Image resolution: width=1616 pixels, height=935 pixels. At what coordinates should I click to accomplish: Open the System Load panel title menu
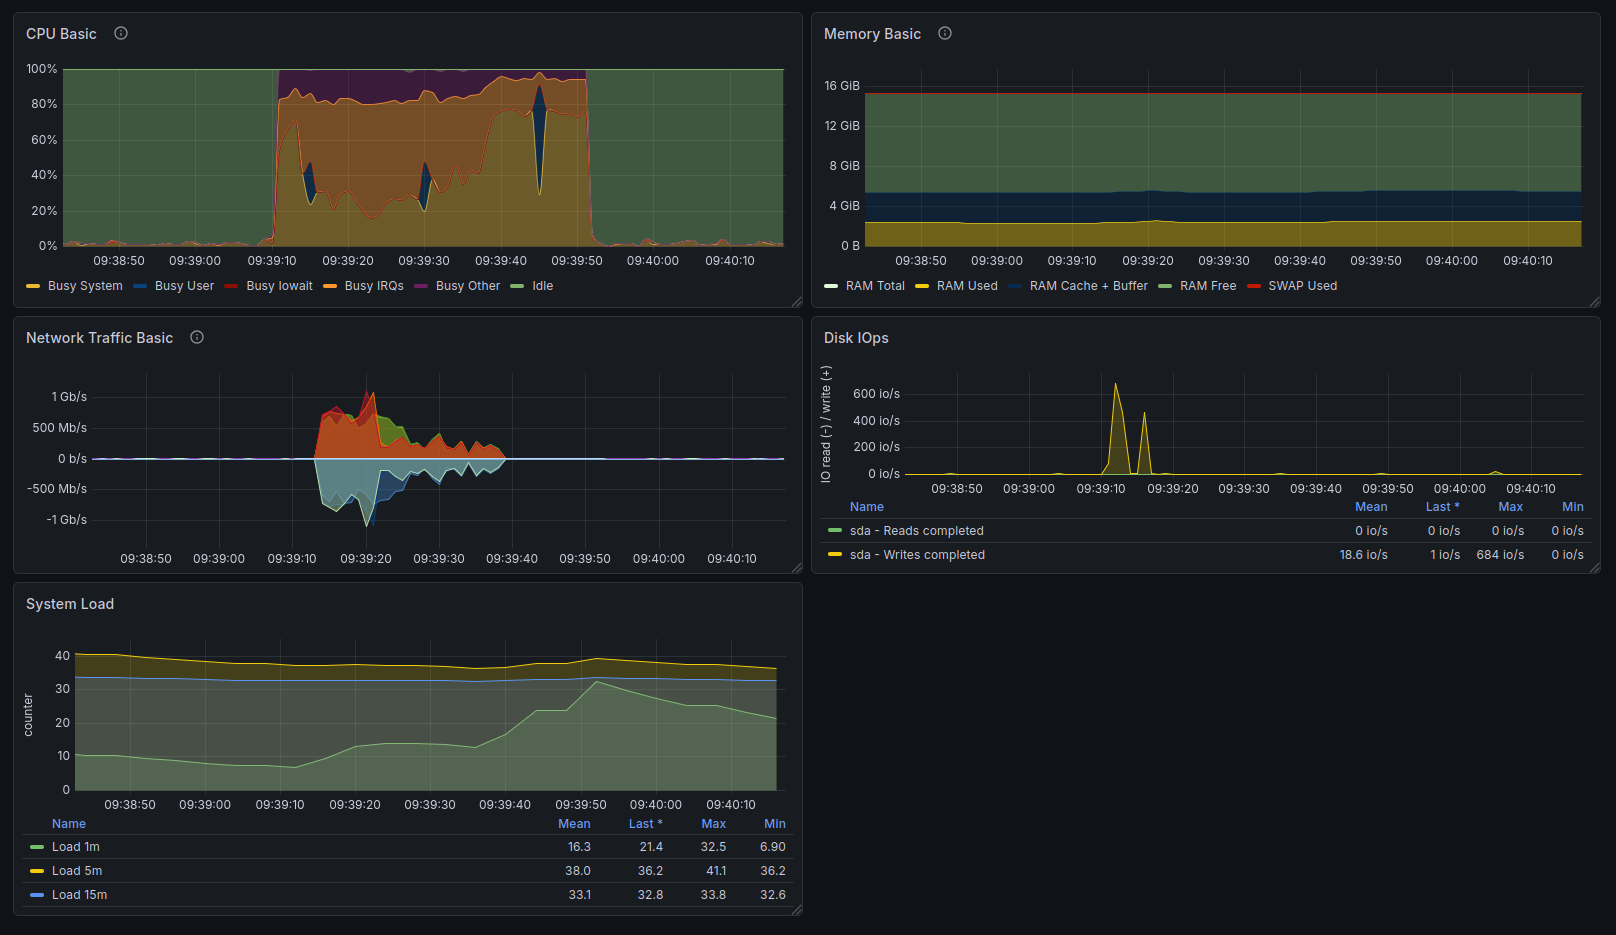pyautogui.click(x=70, y=604)
